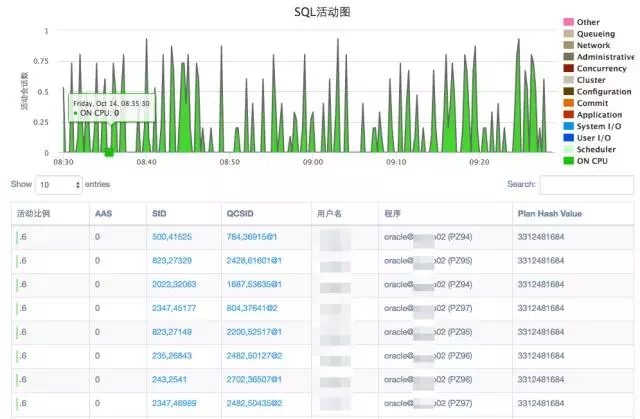Sort the table by SID column
This screenshot has height=419, width=640.
pos(159,213)
